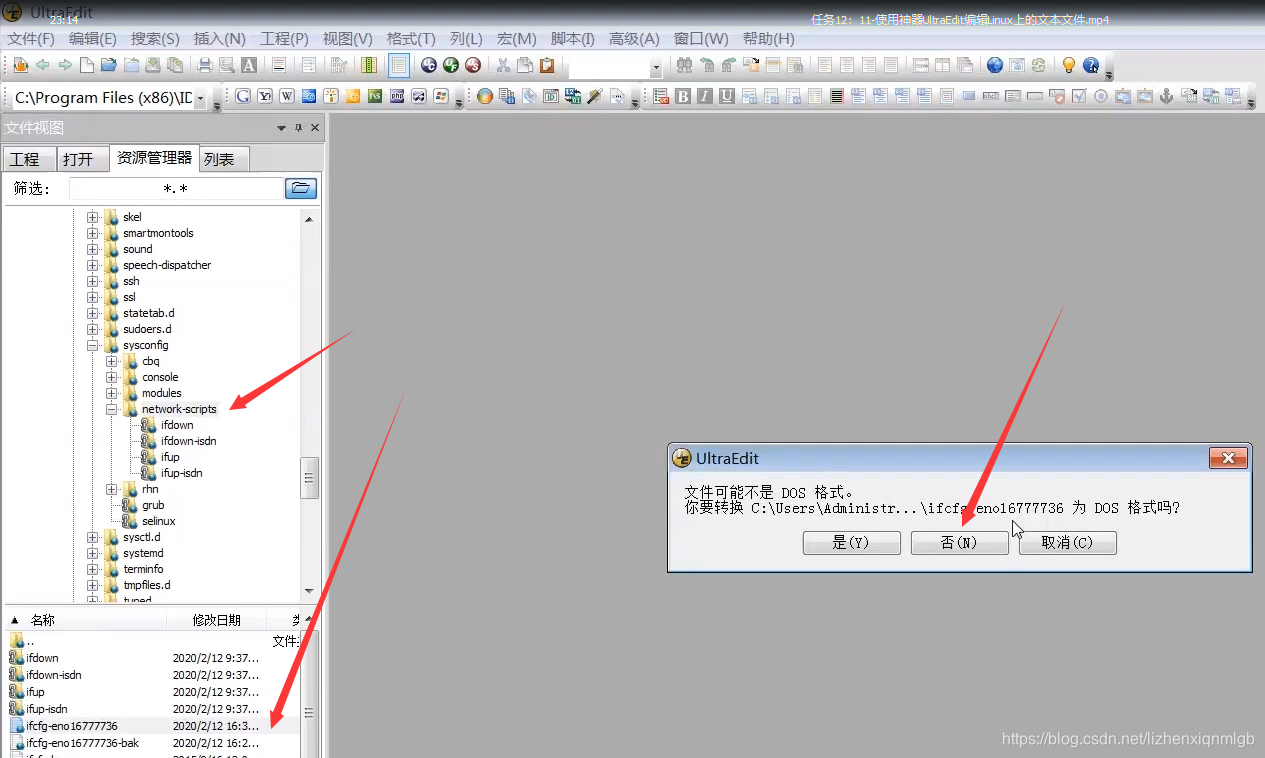Click 否(N) in the UltraEdit dialog
The image size is (1265, 758).
coord(959,542)
